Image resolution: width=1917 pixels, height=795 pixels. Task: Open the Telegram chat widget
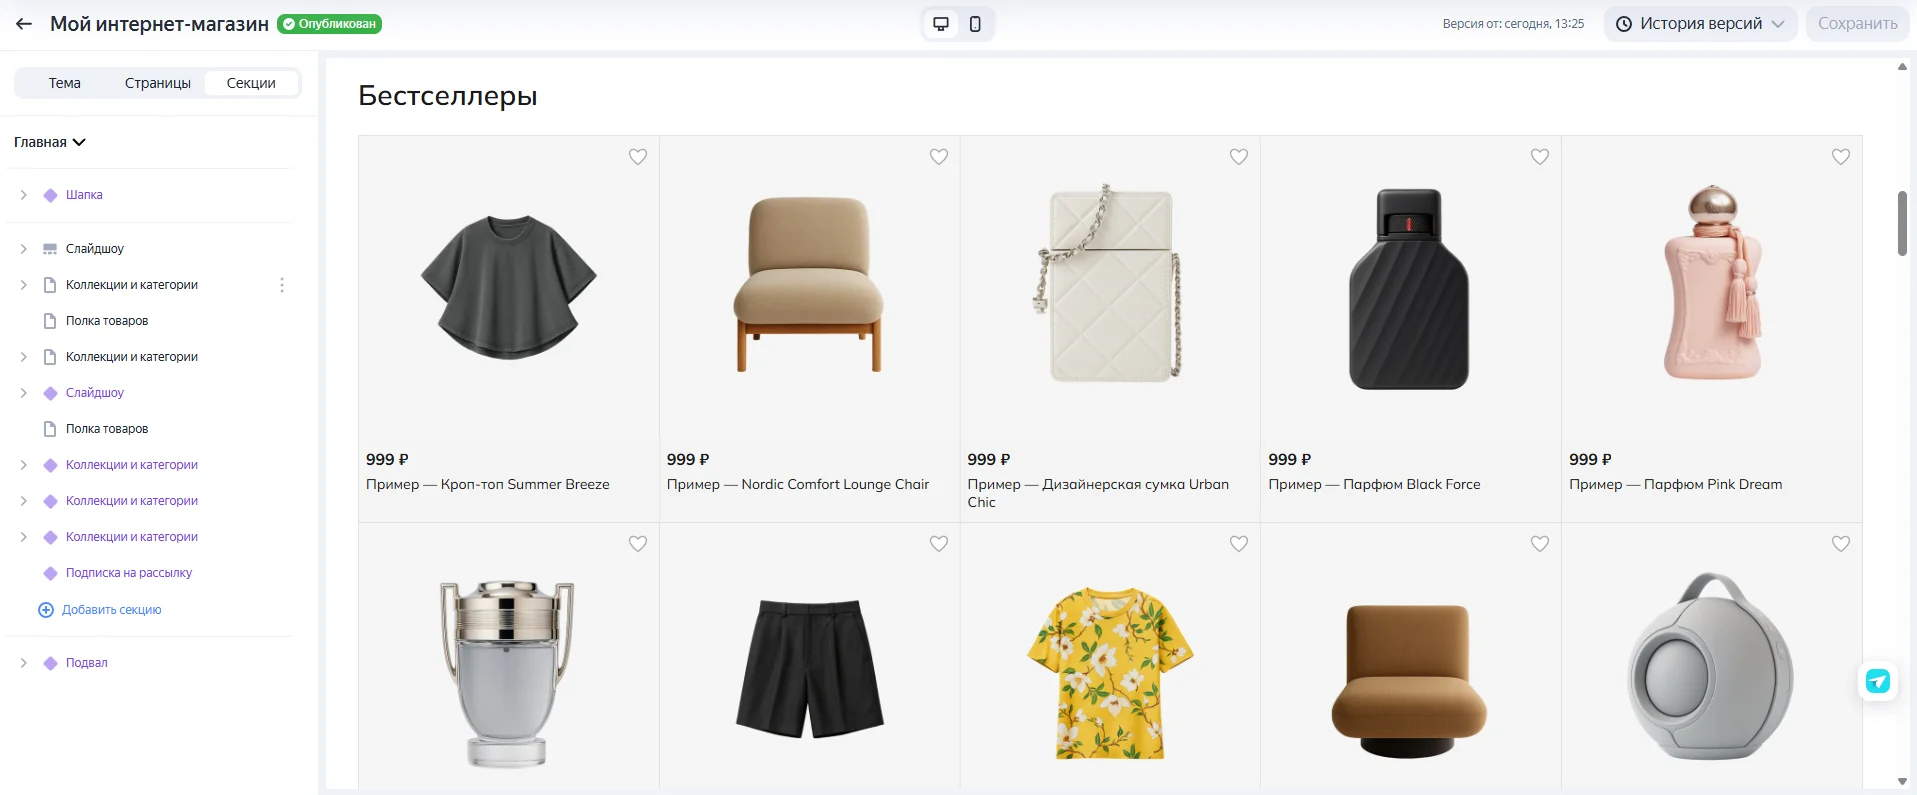[x=1878, y=681]
